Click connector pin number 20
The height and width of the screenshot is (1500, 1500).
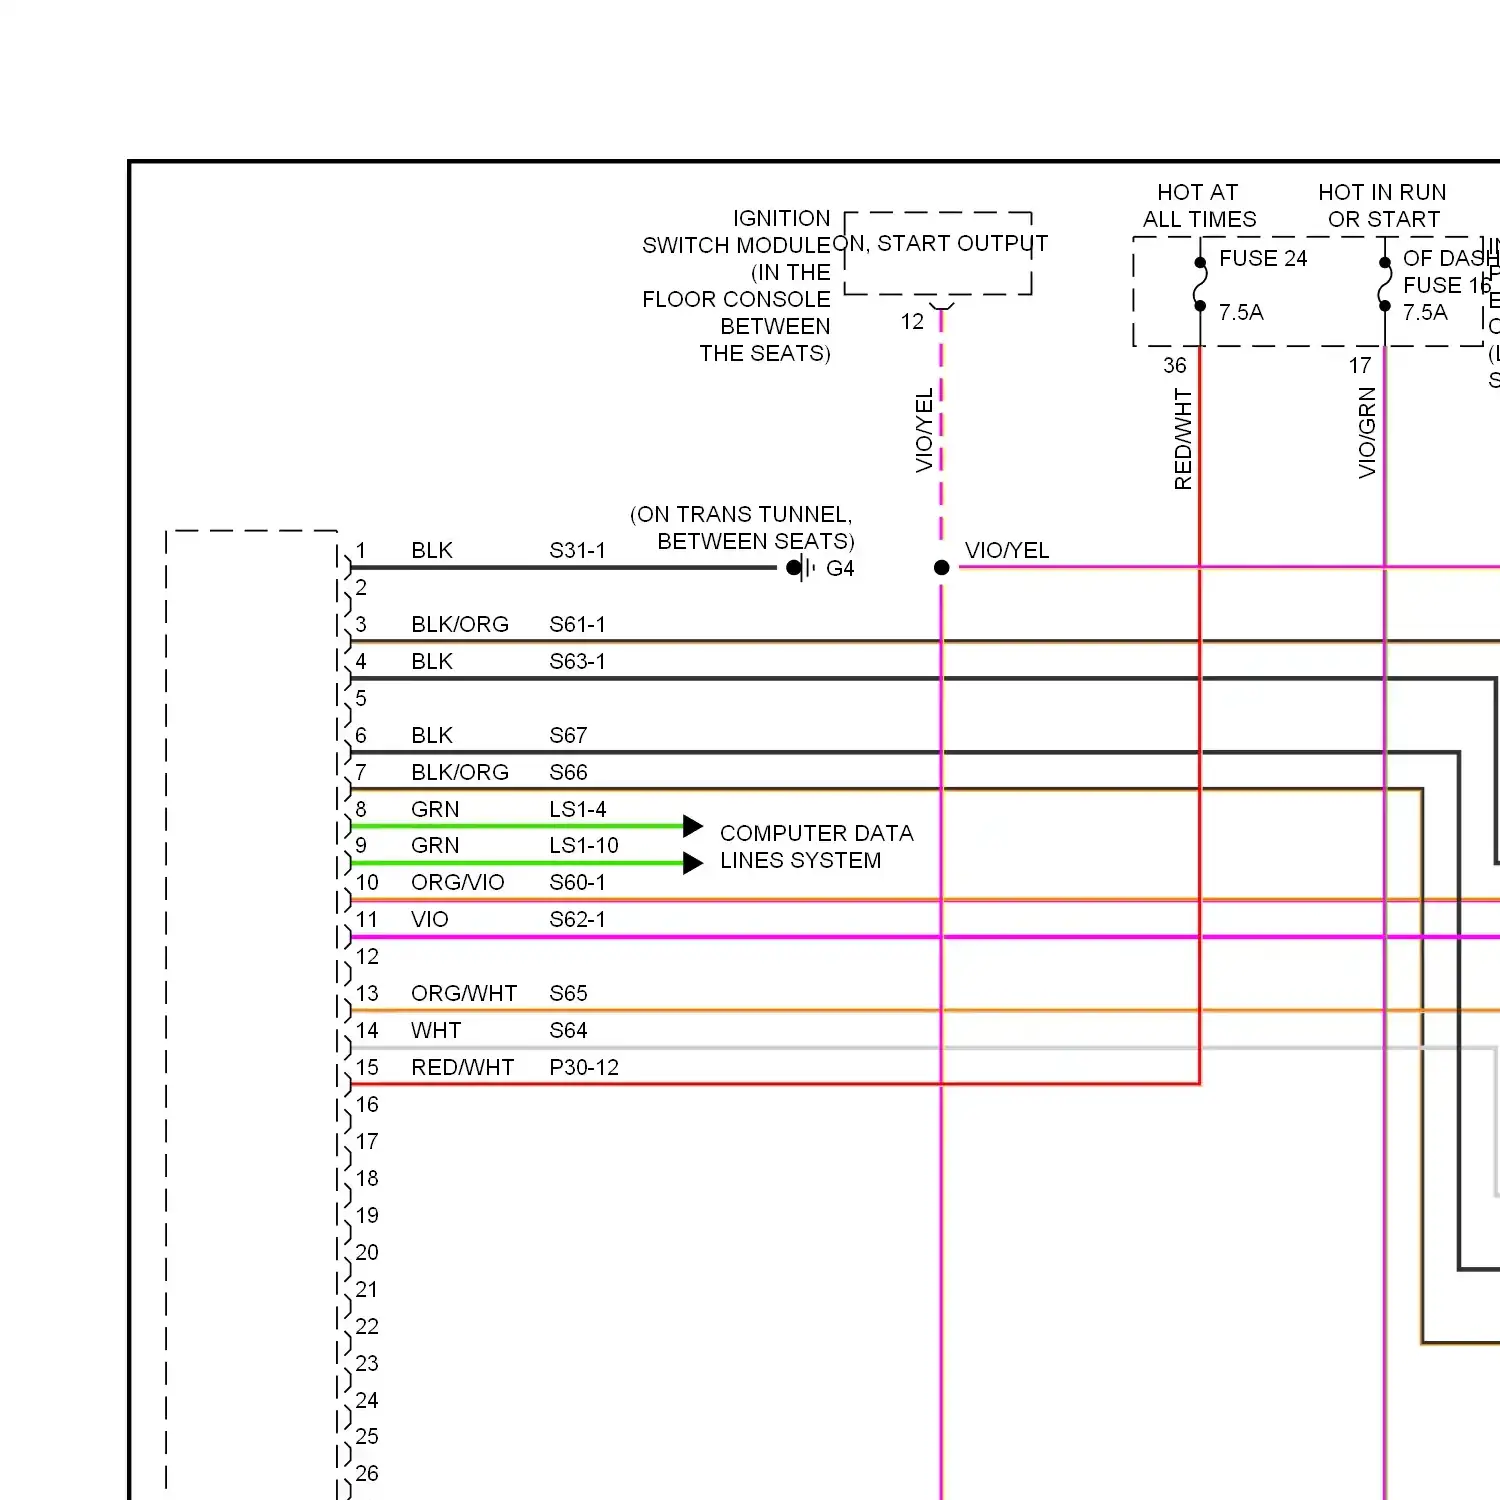click(x=367, y=1252)
